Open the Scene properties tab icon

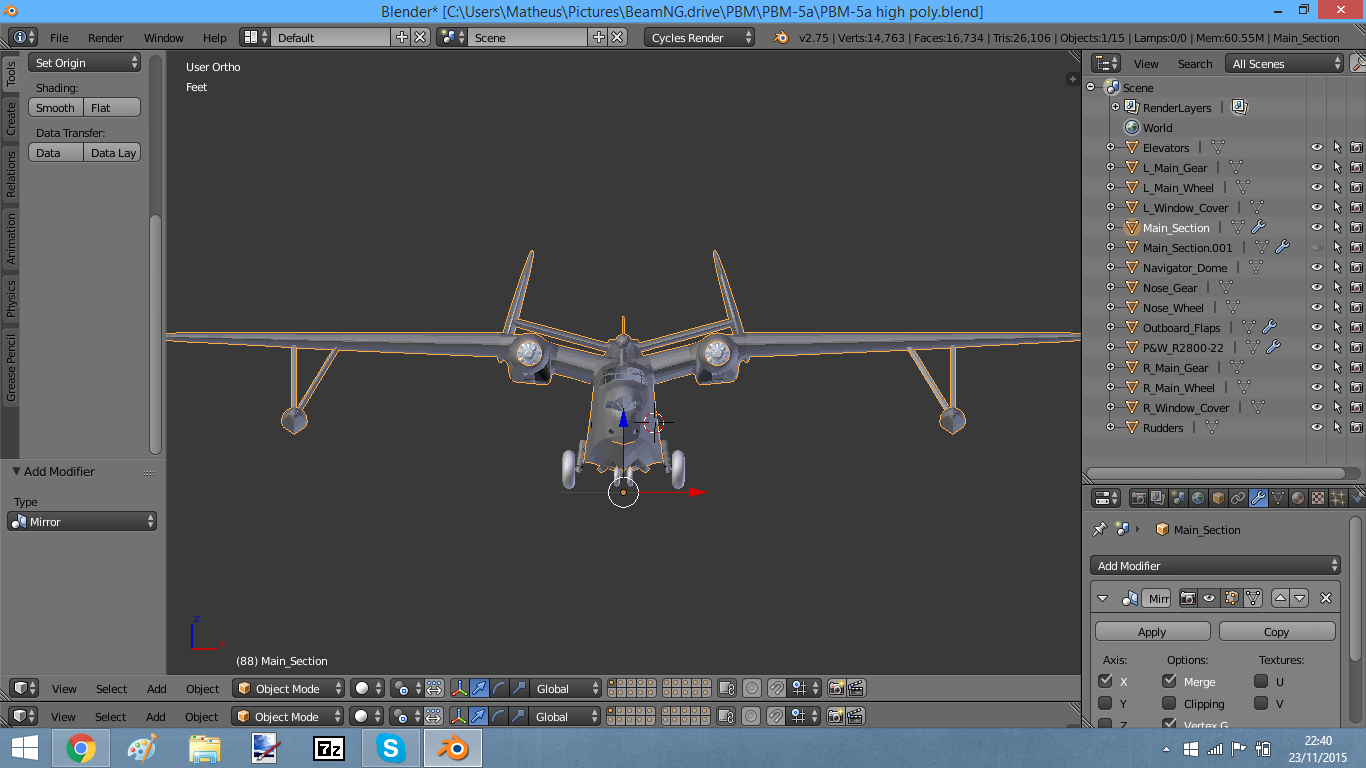tap(1178, 497)
